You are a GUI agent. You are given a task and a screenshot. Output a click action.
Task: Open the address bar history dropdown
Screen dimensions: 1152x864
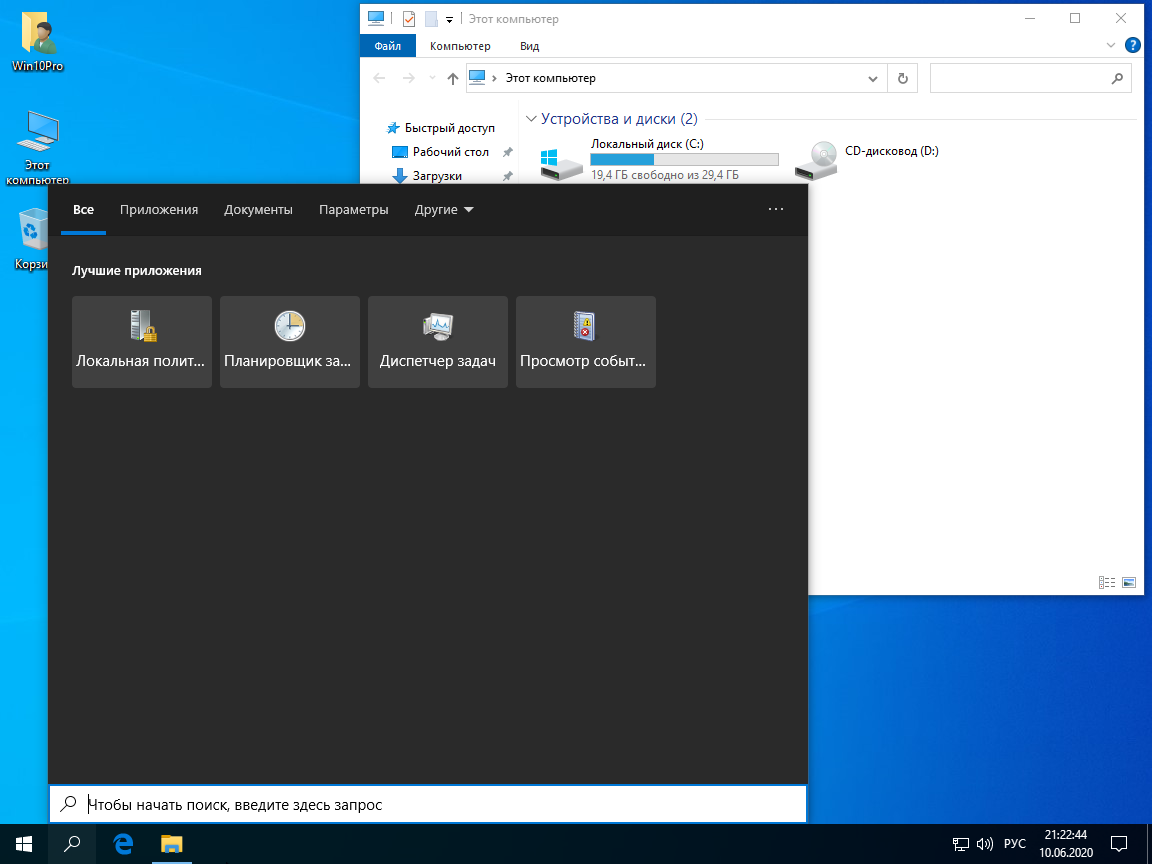872,78
